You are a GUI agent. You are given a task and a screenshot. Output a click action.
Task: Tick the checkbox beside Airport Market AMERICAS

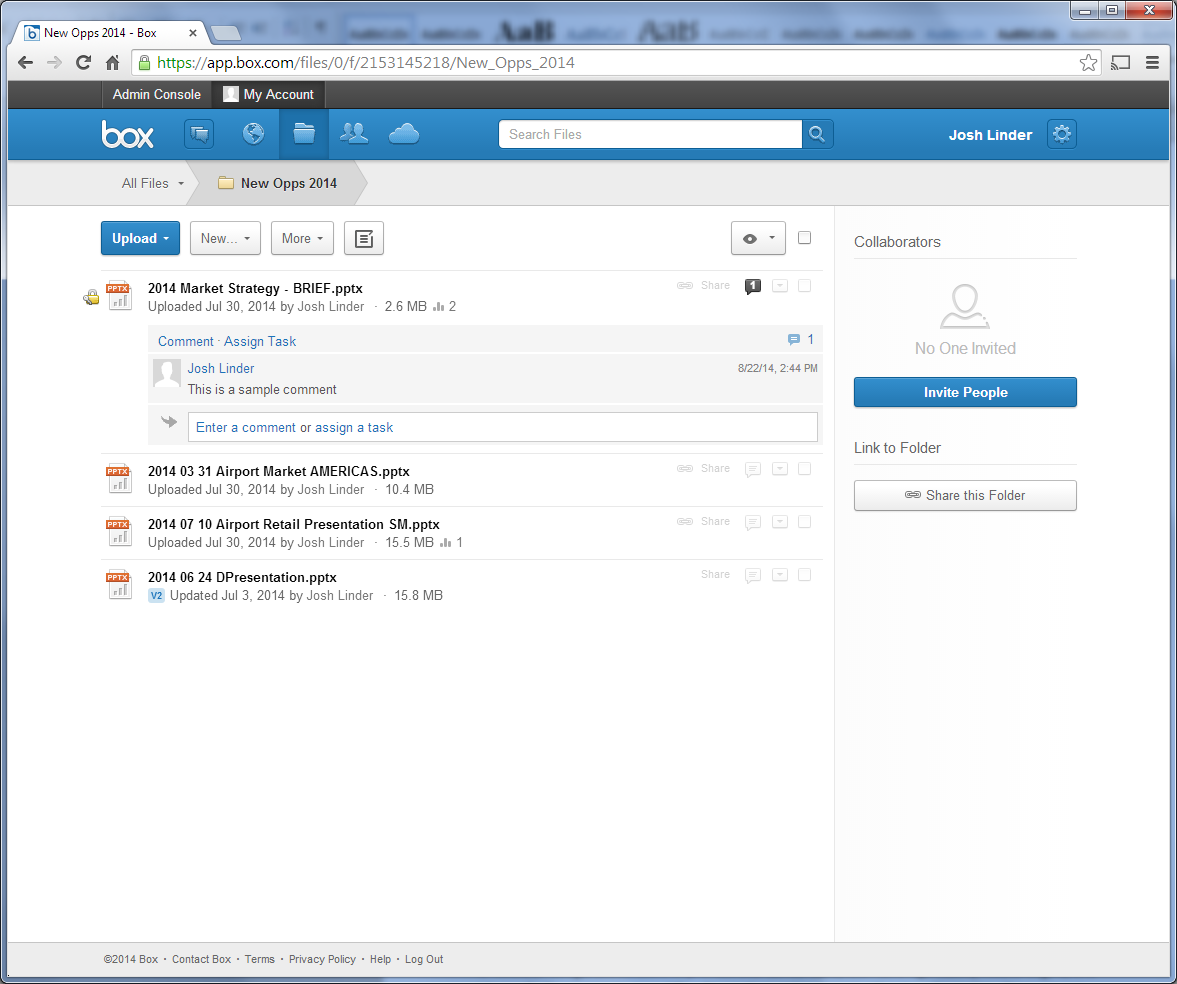click(x=804, y=468)
